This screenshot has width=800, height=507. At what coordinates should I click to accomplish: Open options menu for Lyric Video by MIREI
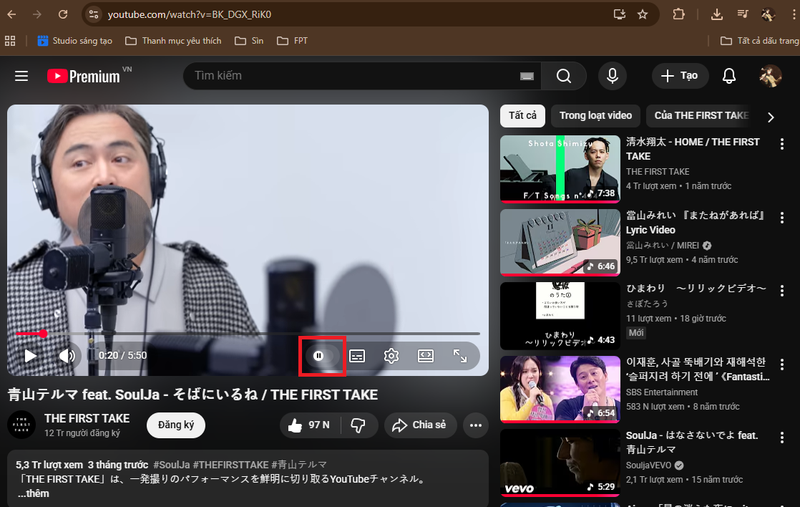point(782,218)
